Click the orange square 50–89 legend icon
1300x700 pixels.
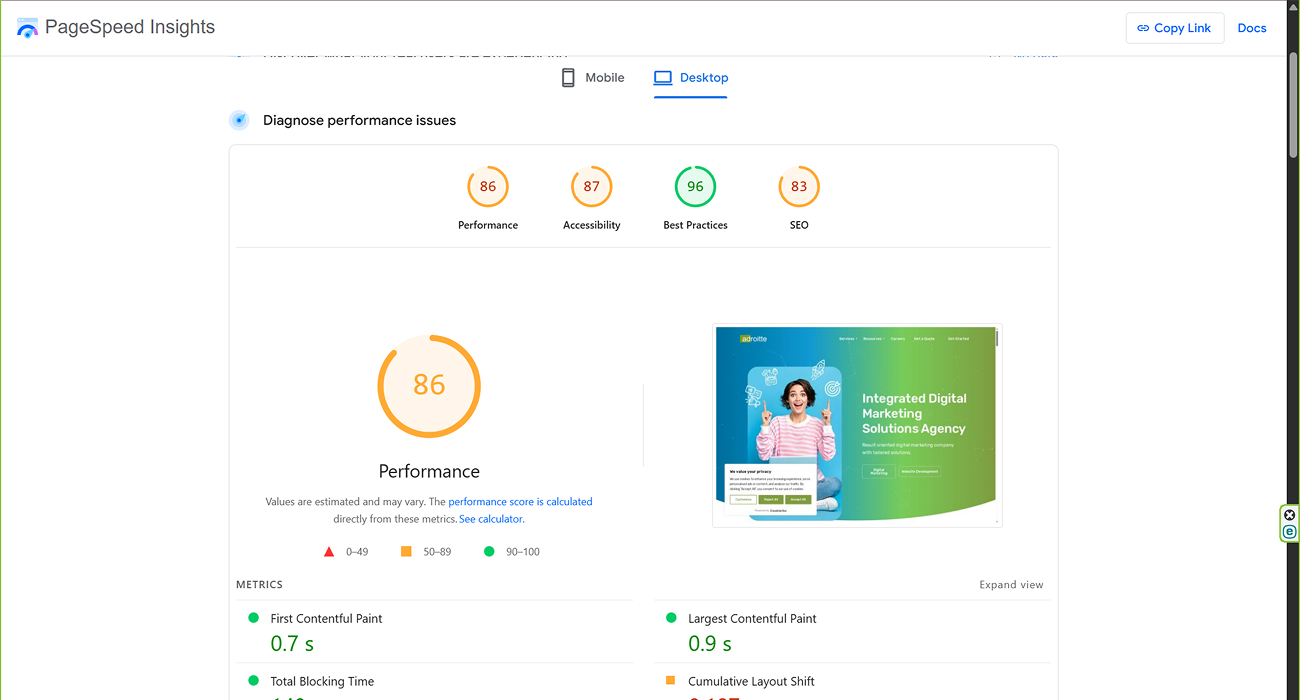click(x=406, y=551)
